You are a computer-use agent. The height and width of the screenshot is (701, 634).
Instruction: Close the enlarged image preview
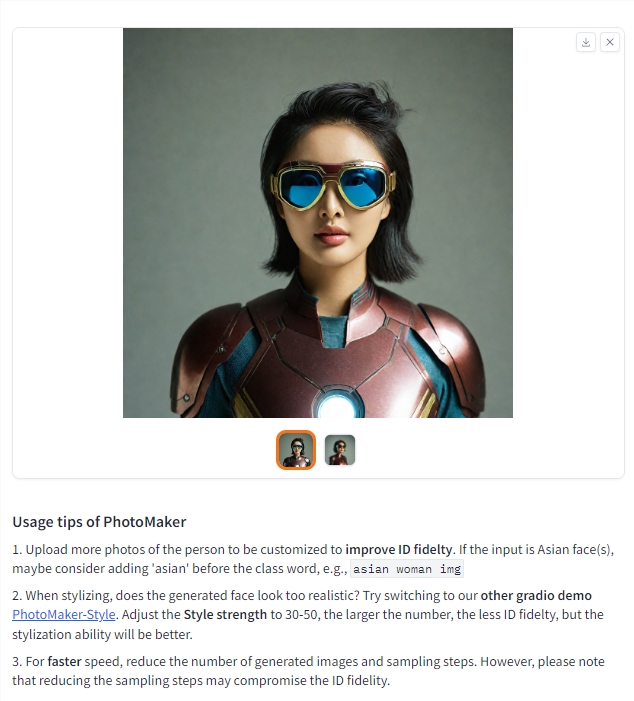(610, 42)
